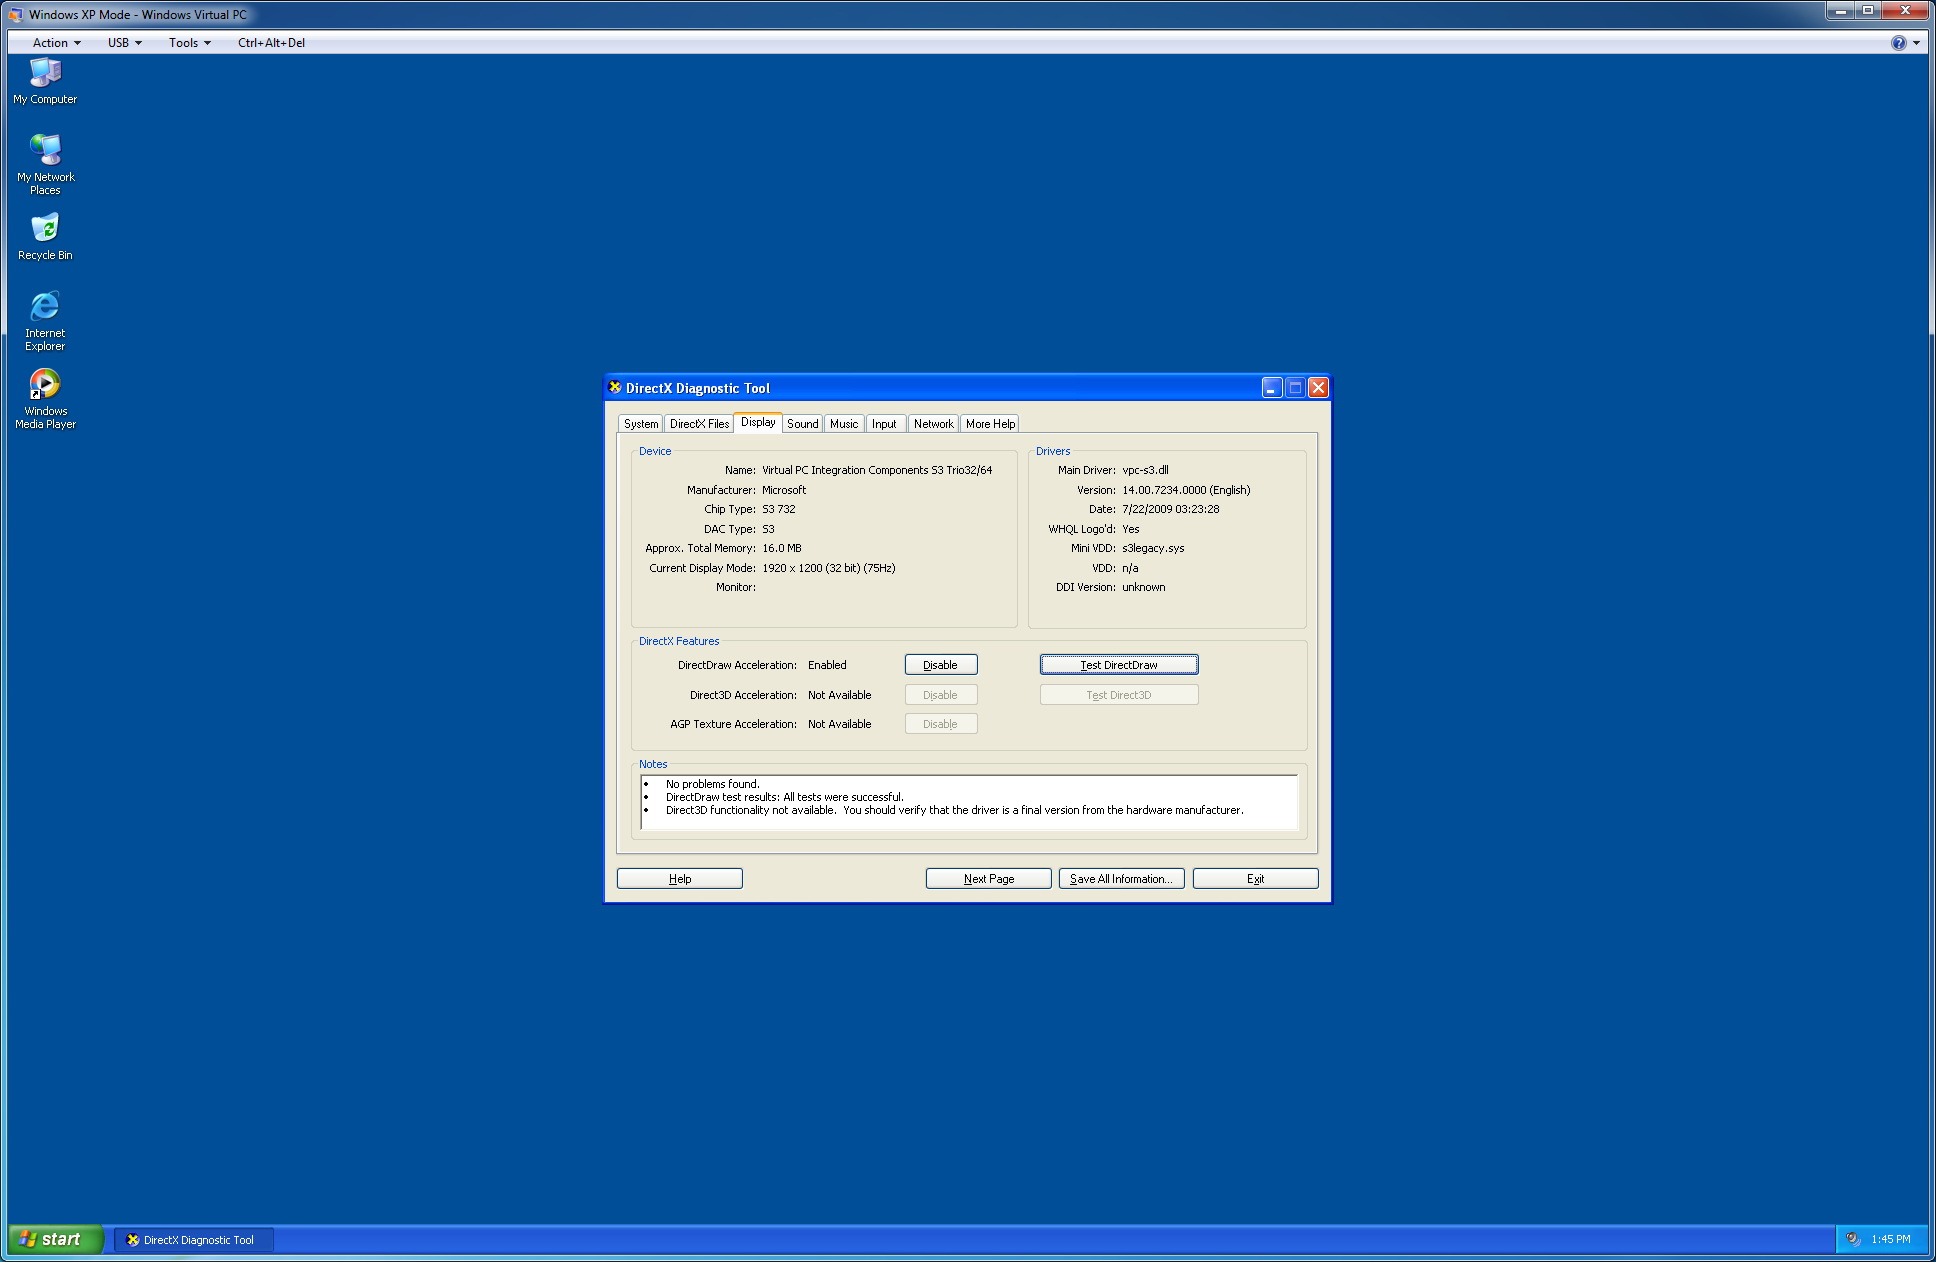Click the DDI Version value 'unknown'
The image size is (1936, 1262).
(x=1144, y=587)
